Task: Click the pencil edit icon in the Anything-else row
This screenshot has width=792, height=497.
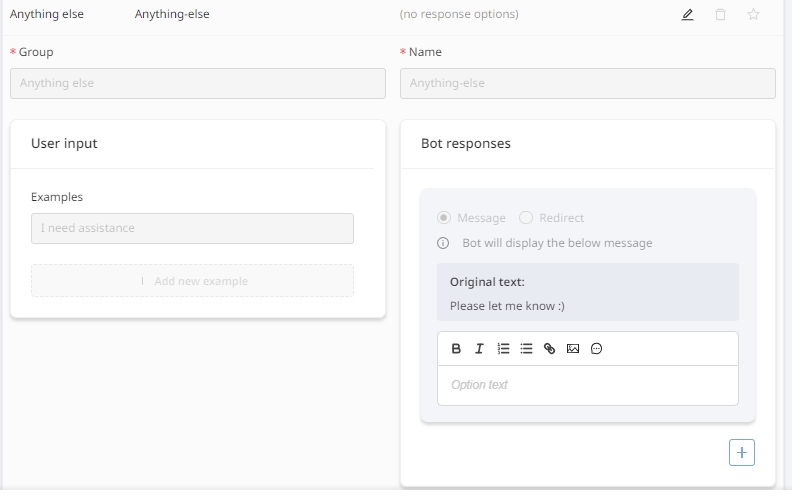Action: pyautogui.click(x=687, y=15)
